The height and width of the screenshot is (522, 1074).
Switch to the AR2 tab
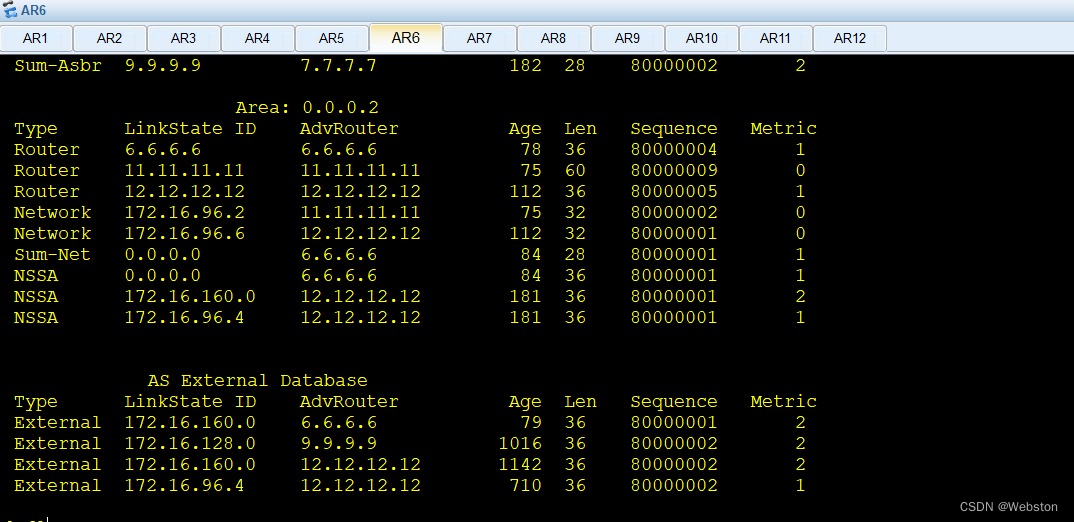110,38
